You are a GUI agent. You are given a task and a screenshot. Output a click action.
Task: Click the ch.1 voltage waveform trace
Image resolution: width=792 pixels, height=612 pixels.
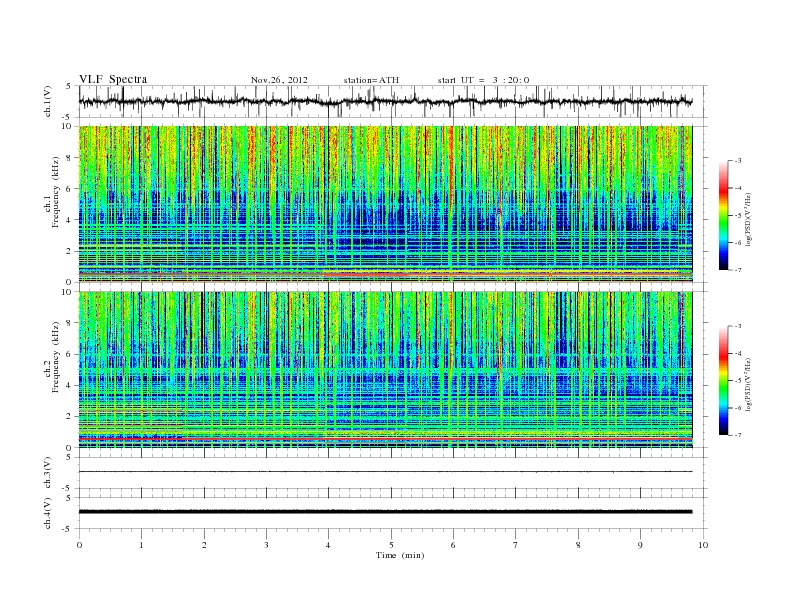385,101
